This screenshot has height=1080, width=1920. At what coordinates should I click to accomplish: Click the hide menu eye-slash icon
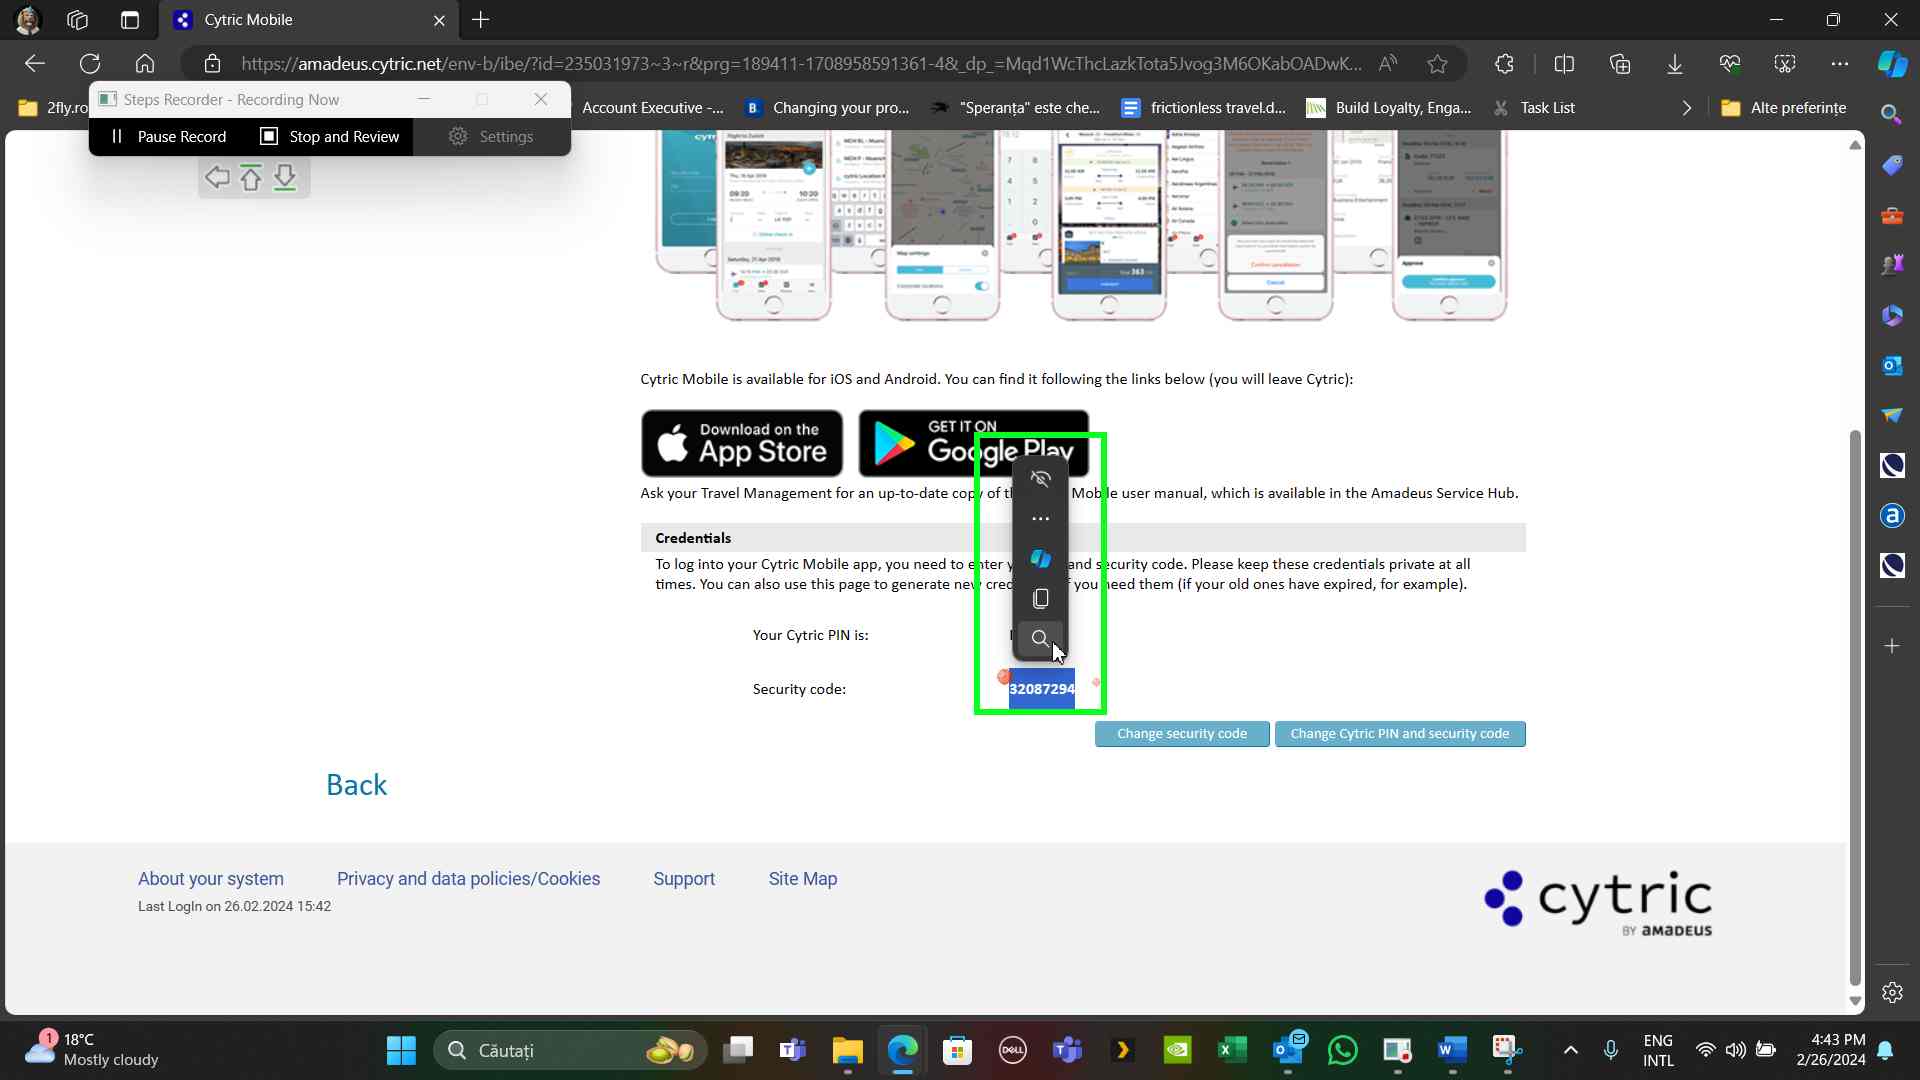click(1041, 479)
